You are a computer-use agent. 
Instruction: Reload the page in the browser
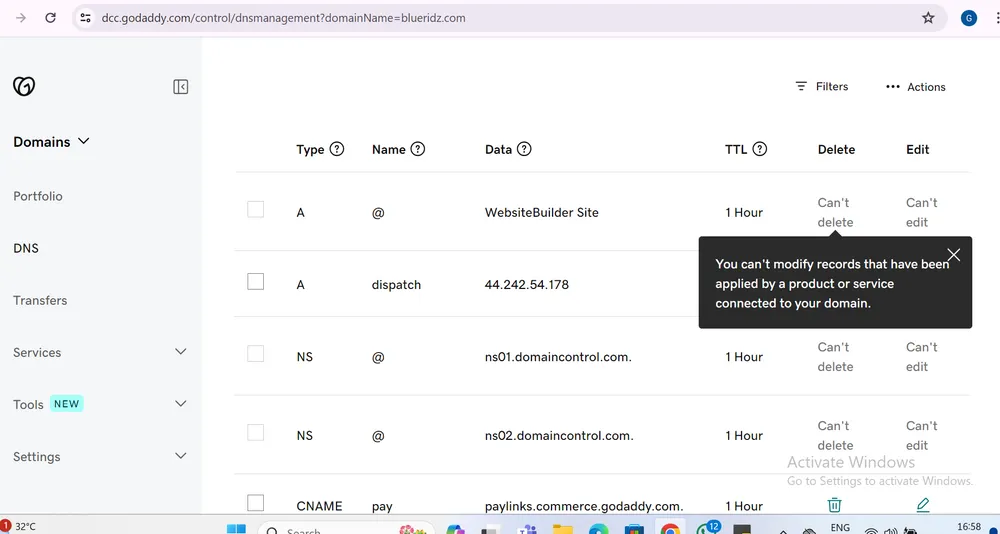point(50,18)
